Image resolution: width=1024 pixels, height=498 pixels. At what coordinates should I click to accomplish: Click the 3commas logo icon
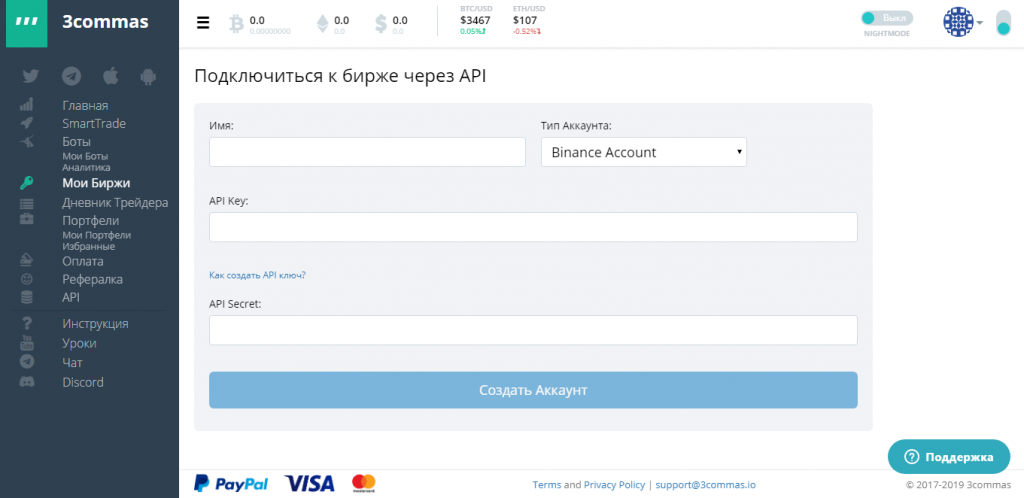26,22
